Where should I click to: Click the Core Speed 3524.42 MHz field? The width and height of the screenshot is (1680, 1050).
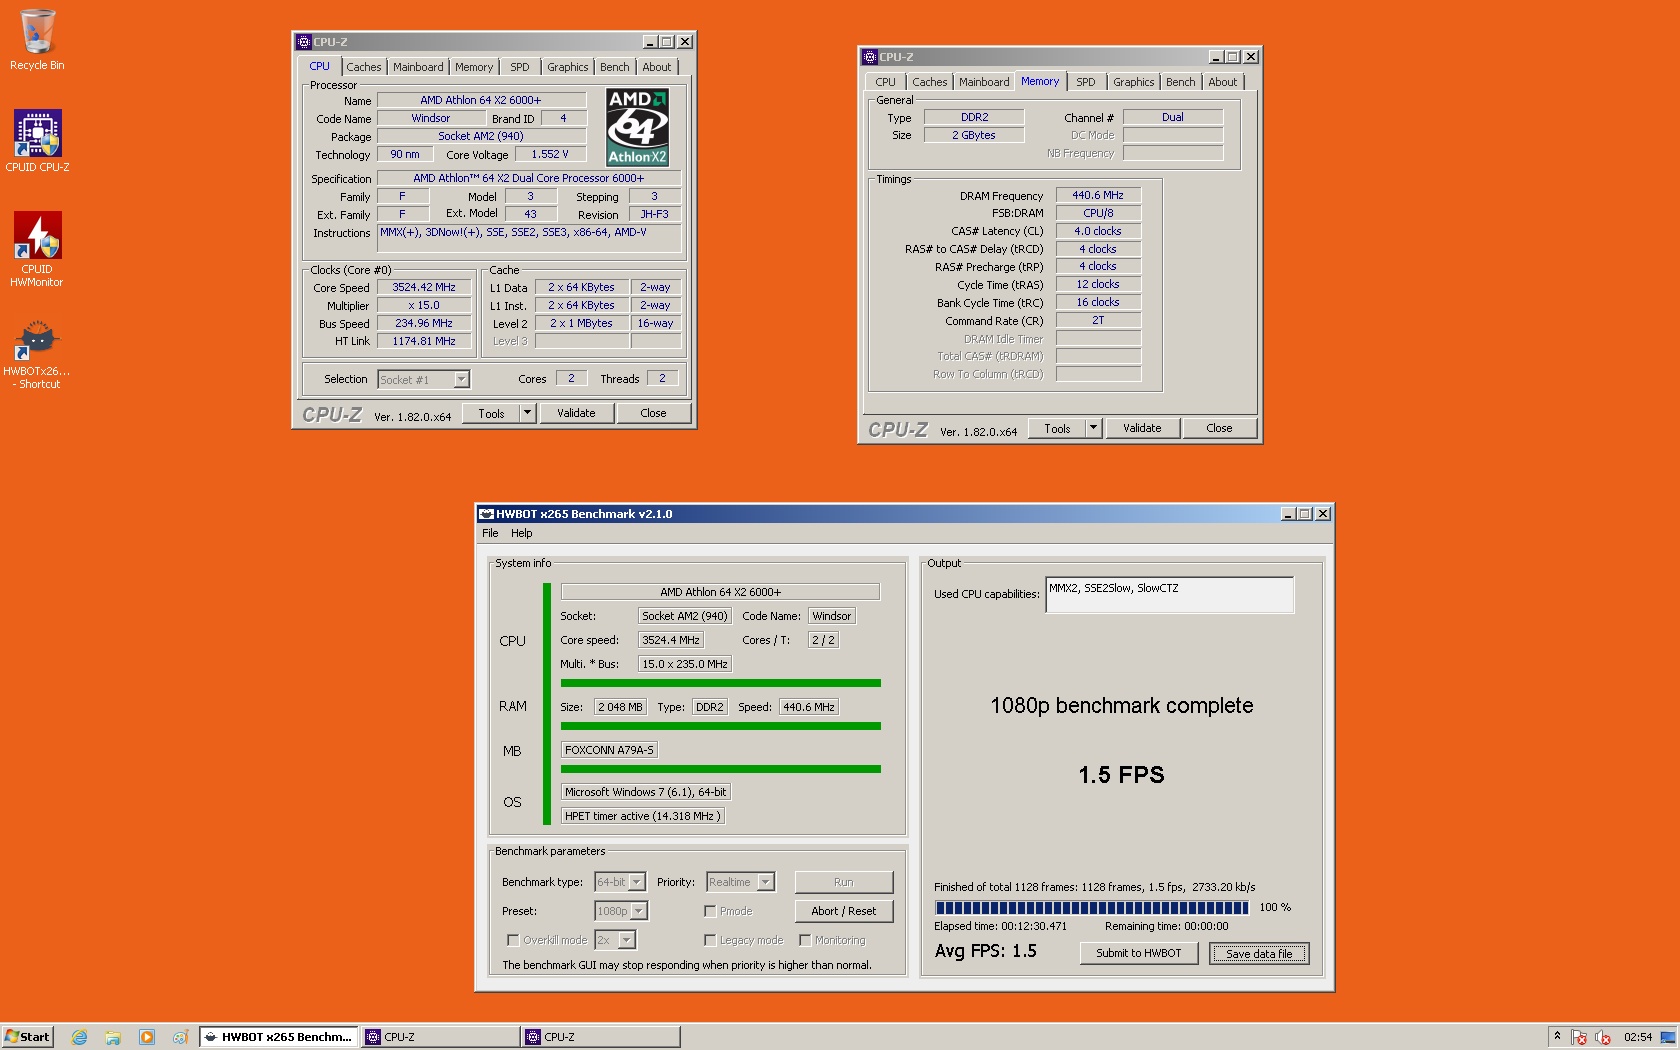tap(424, 288)
